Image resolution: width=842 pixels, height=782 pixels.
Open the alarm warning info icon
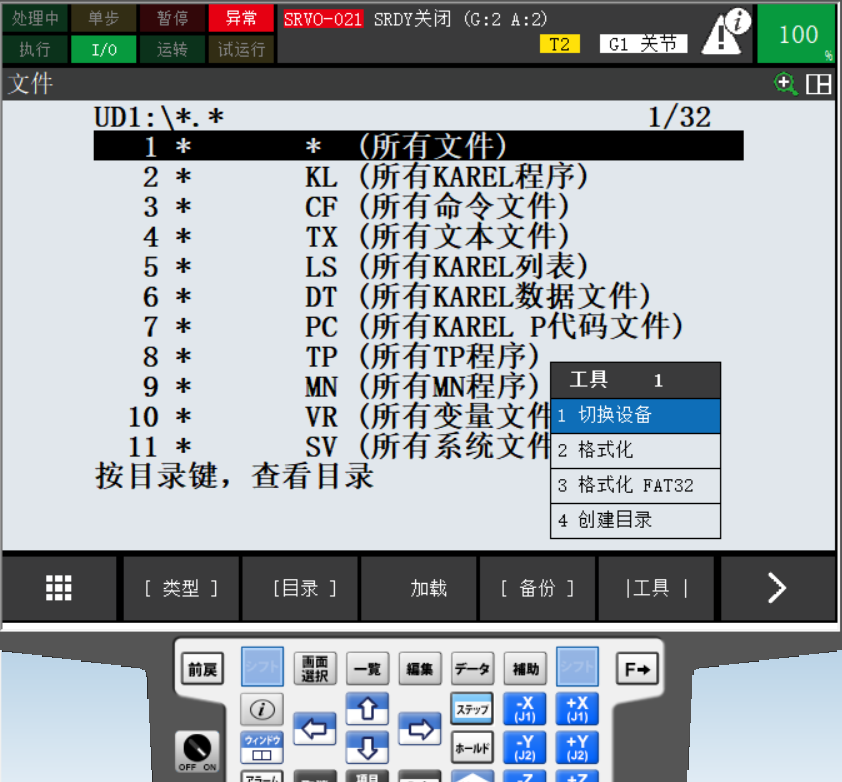pyautogui.click(x=726, y=32)
